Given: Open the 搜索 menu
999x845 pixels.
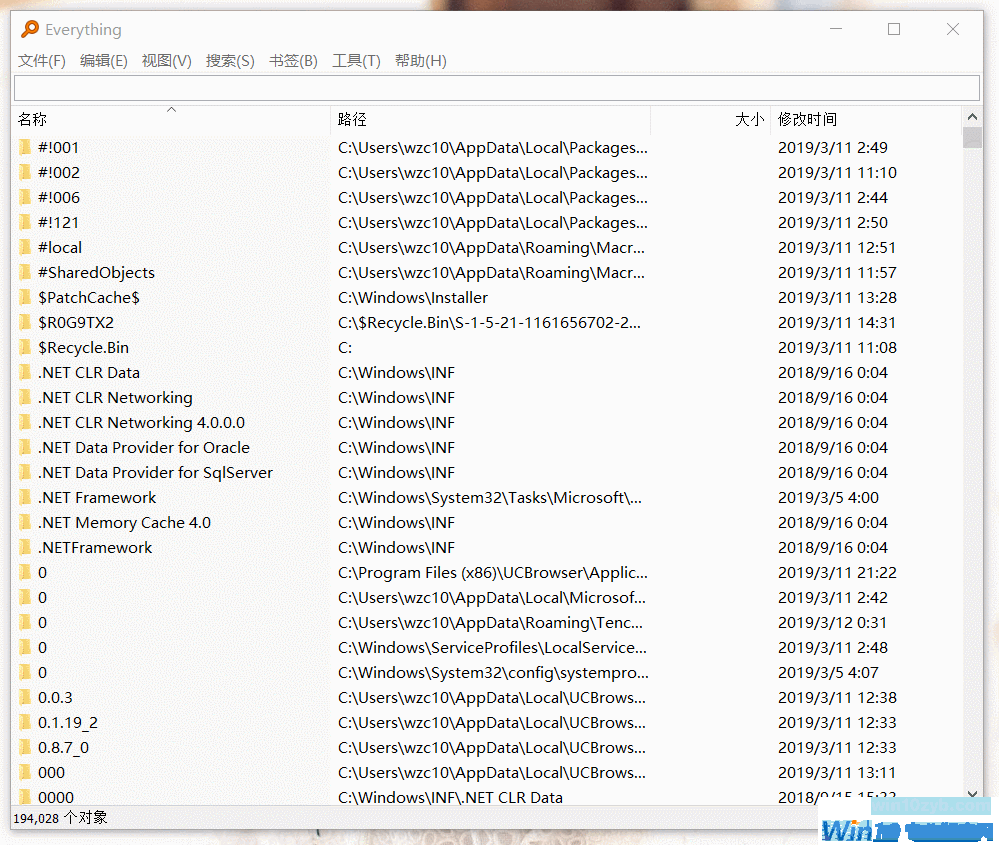Looking at the screenshot, I should [229, 60].
